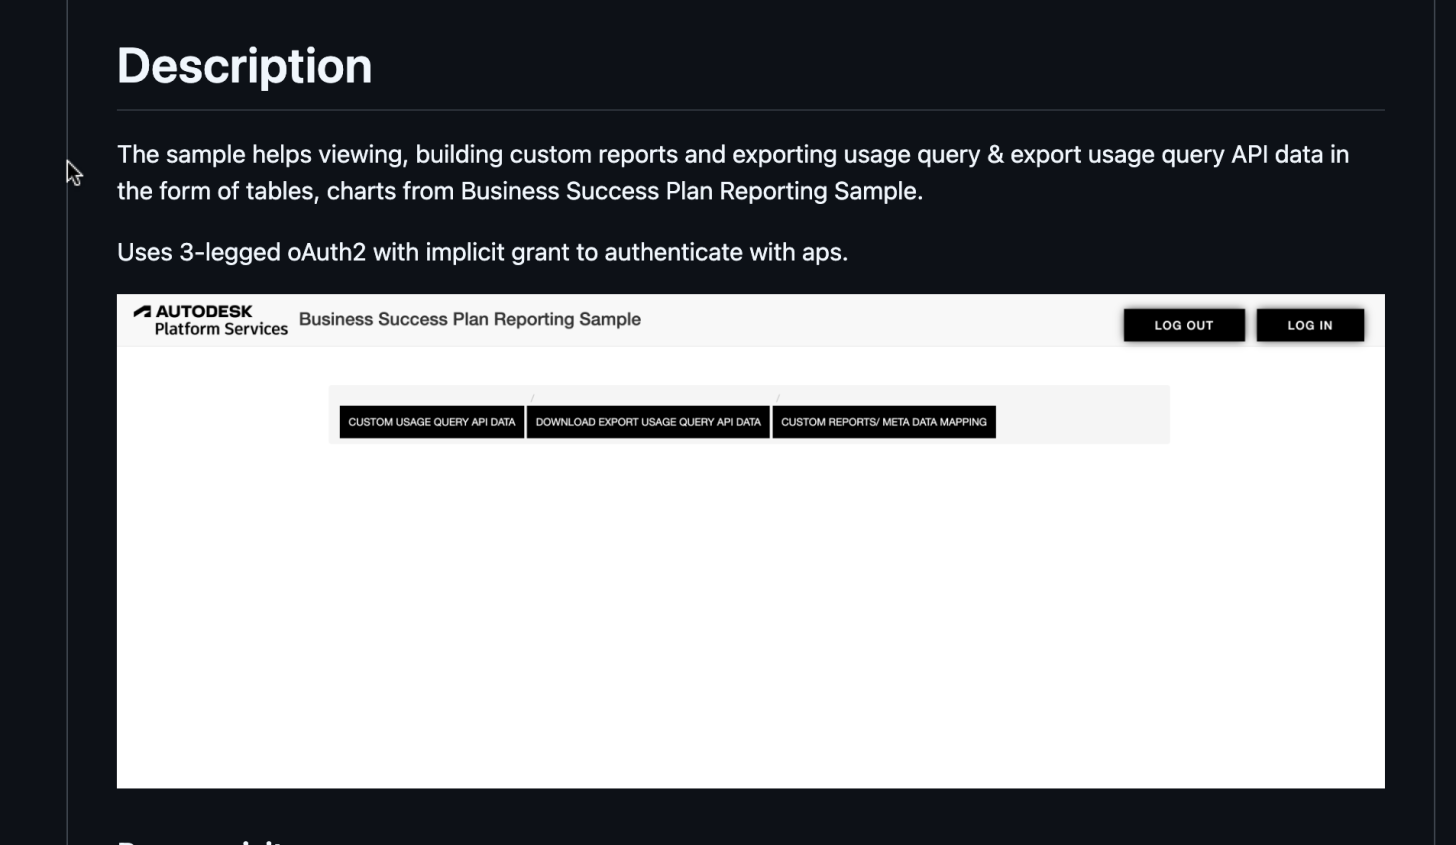This screenshot has width=1456, height=845.
Task: Click the first description paragraph text
Action: (x=733, y=172)
